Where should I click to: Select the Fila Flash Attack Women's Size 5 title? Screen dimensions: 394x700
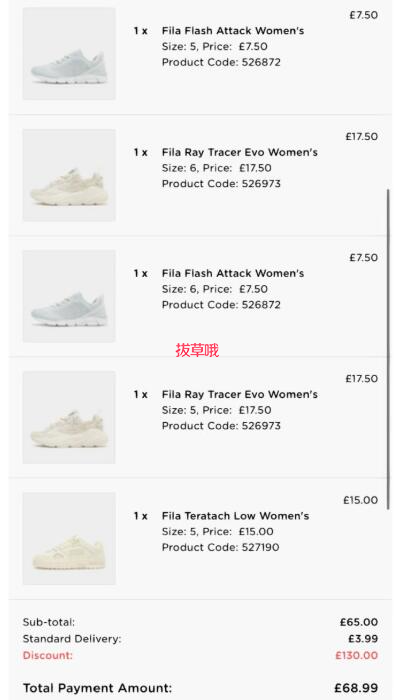pos(233,31)
